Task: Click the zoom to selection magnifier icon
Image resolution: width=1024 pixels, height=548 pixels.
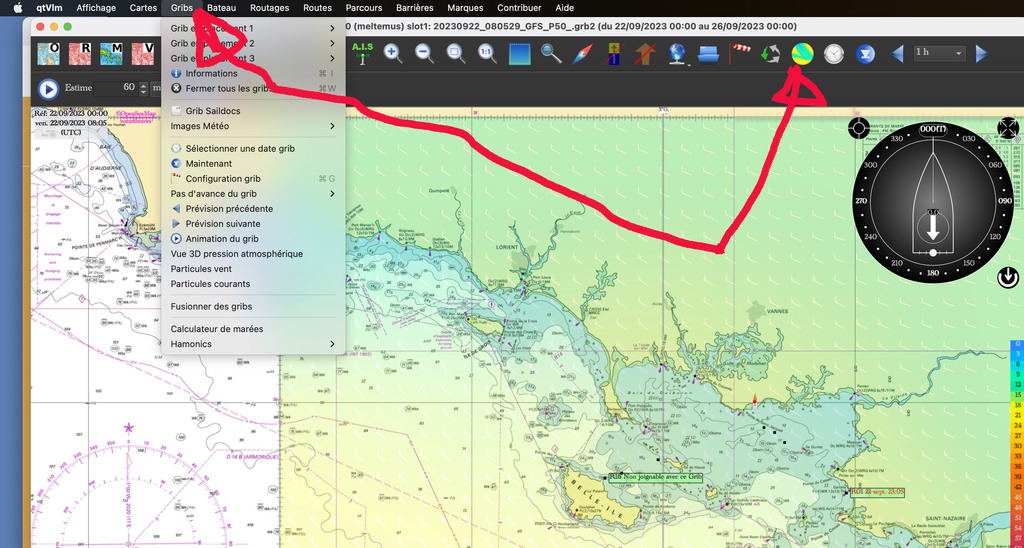Action: [x=456, y=54]
